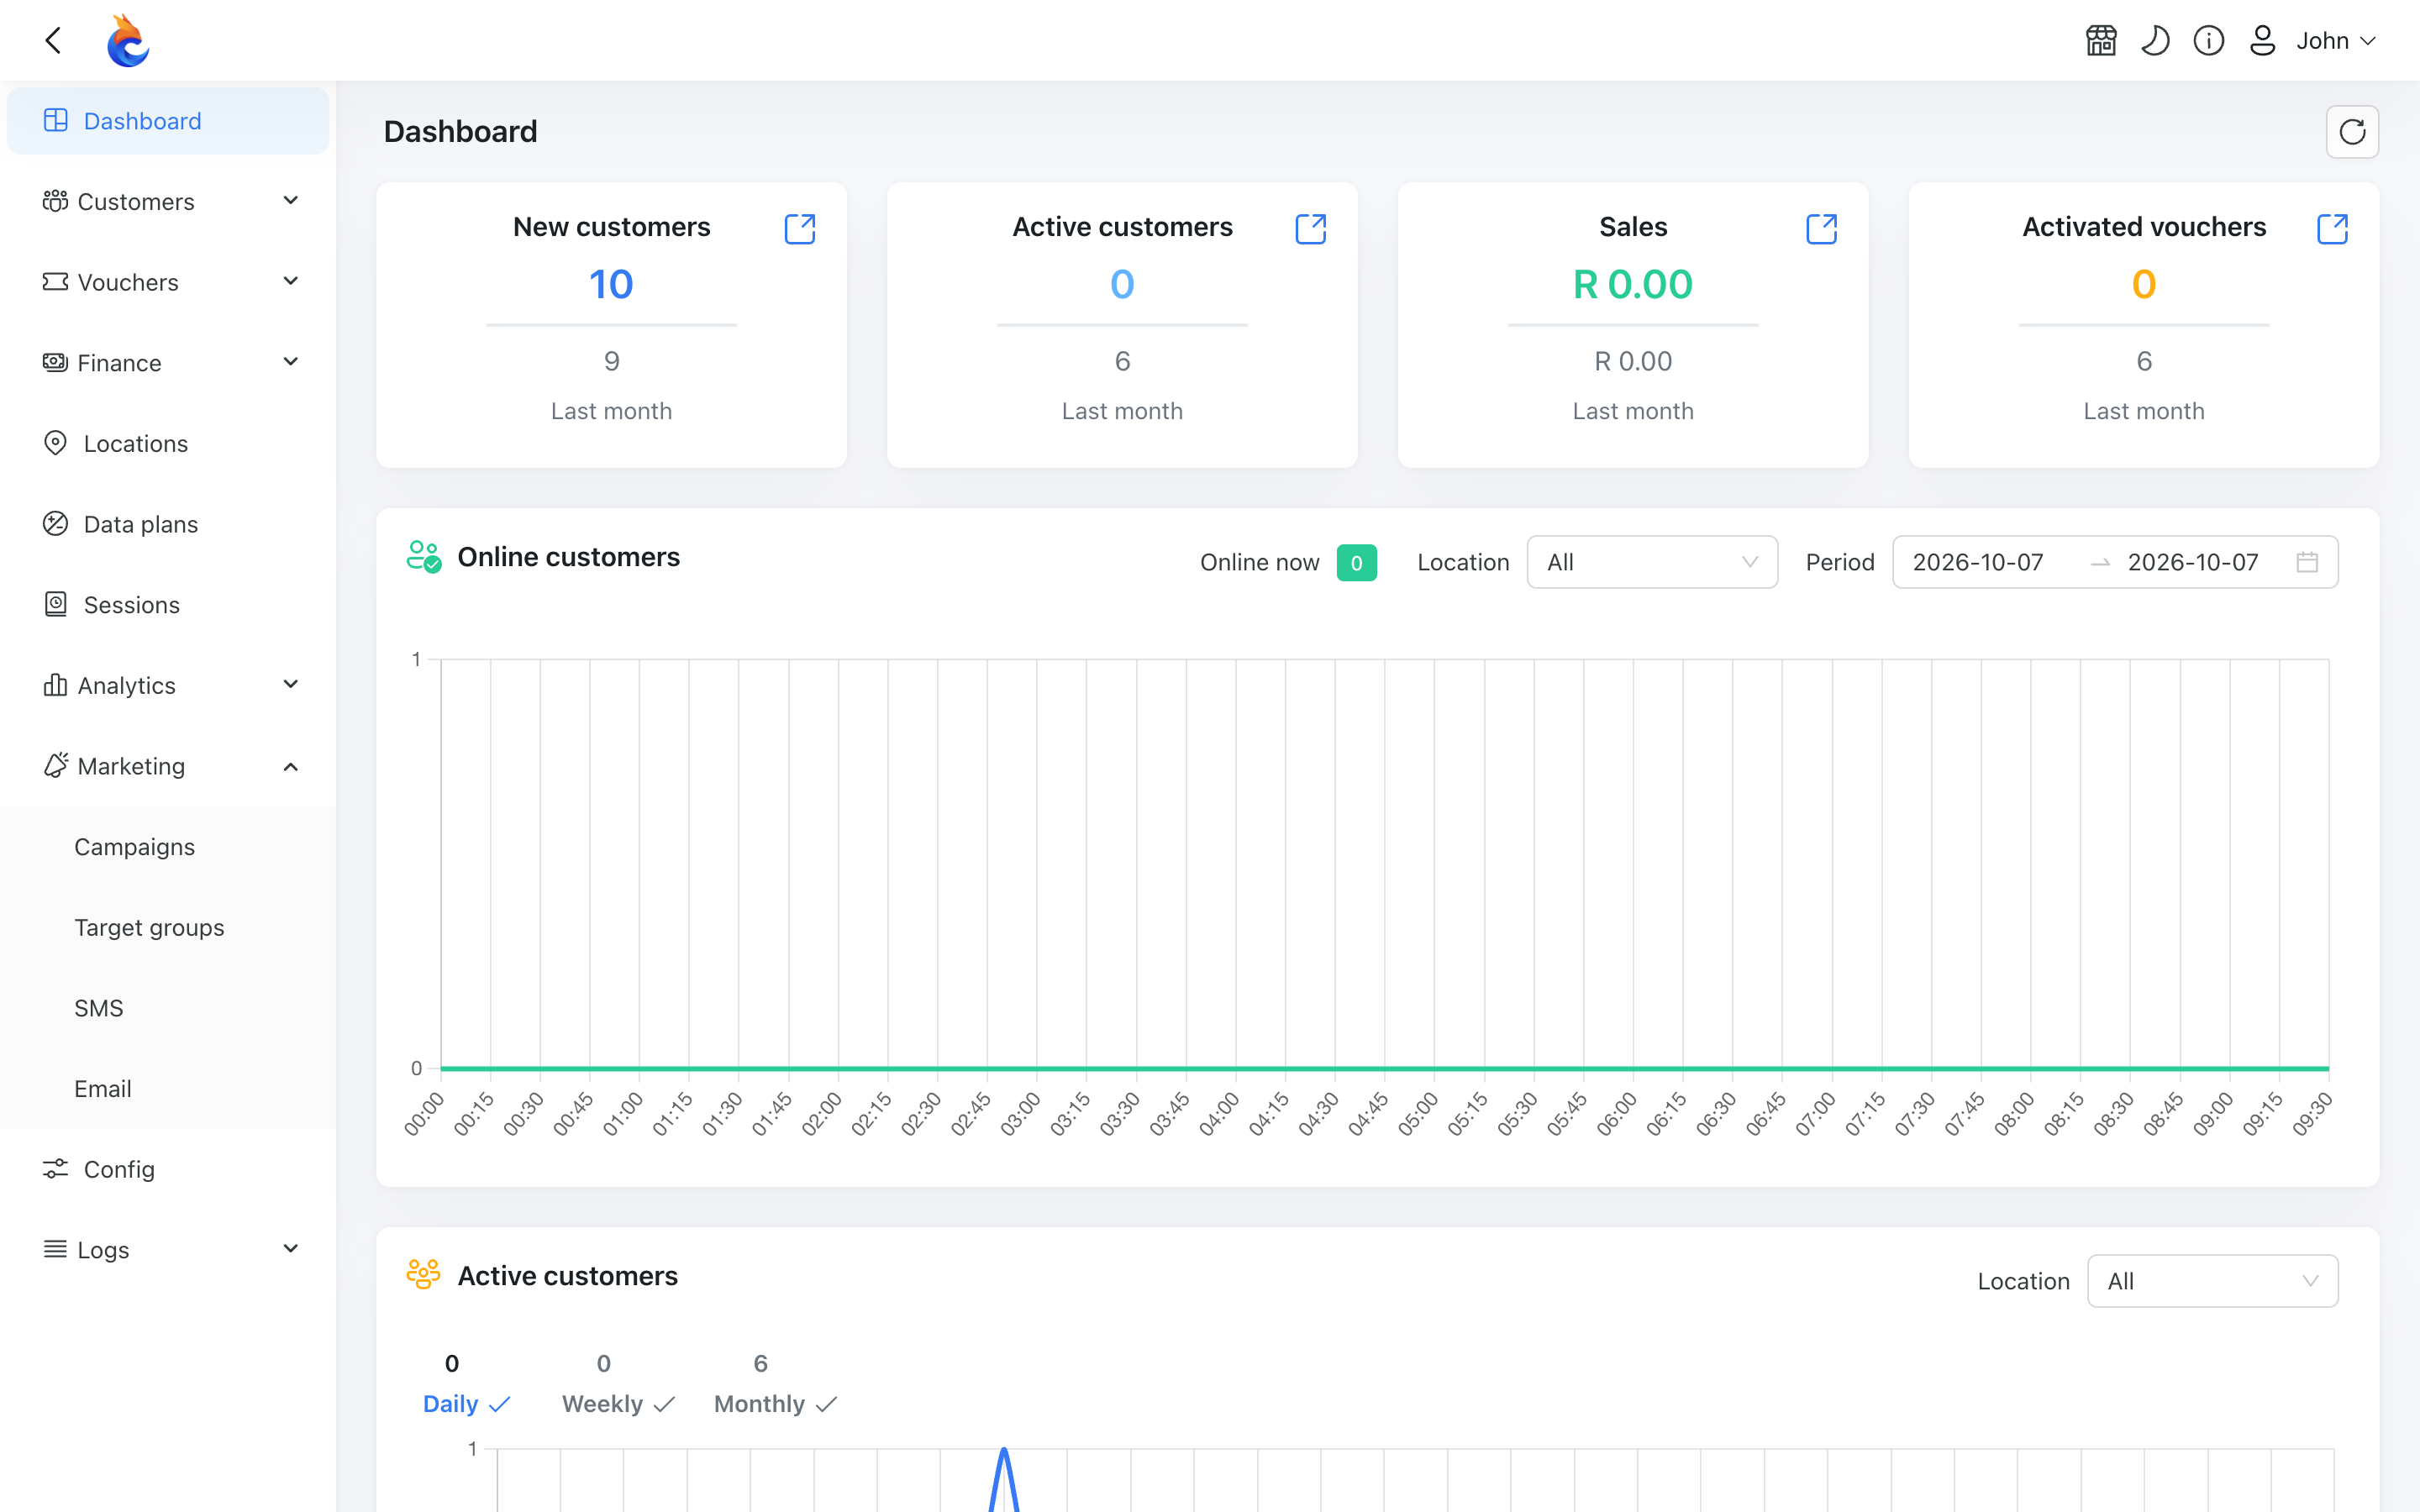The width and height of the screenshot is (2420, 1512).
Task: Refresh the dashboard with the reload button
Action: point(2352,132)
